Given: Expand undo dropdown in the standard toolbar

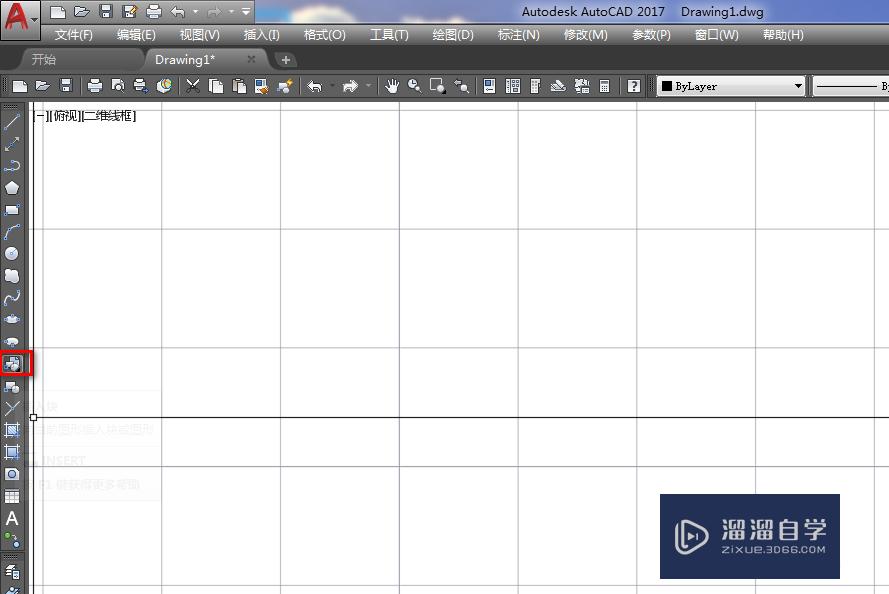Looking at the screenshot, I should [332, 86].
